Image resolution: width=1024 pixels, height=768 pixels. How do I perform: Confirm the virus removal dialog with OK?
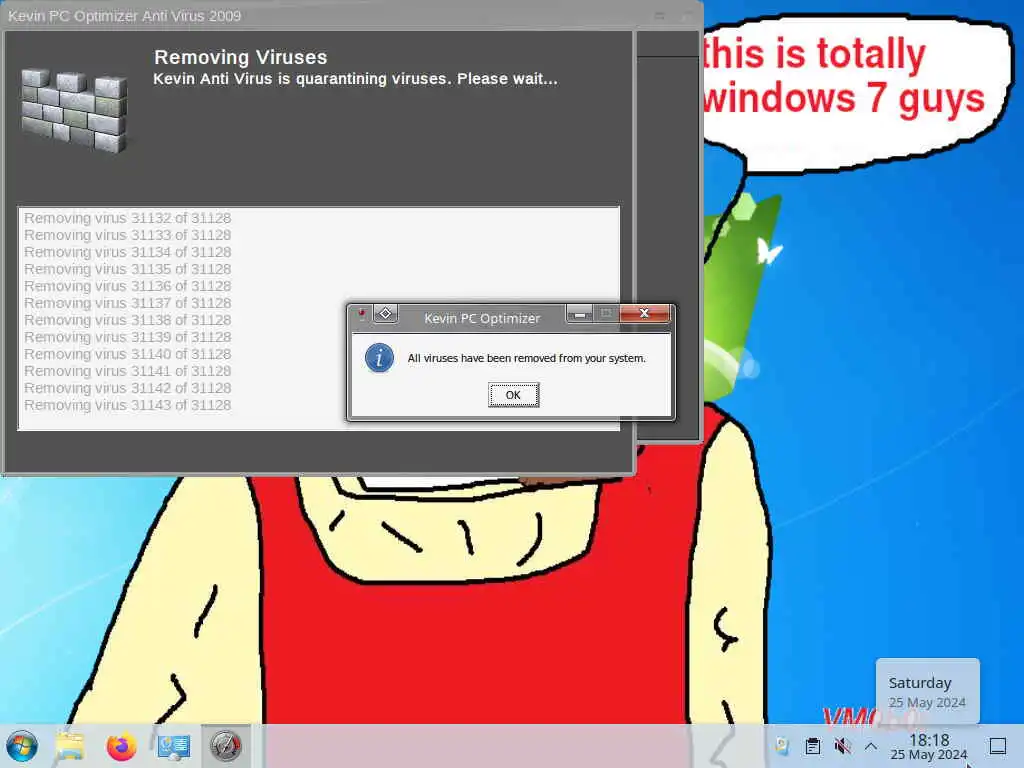[513, 395]
